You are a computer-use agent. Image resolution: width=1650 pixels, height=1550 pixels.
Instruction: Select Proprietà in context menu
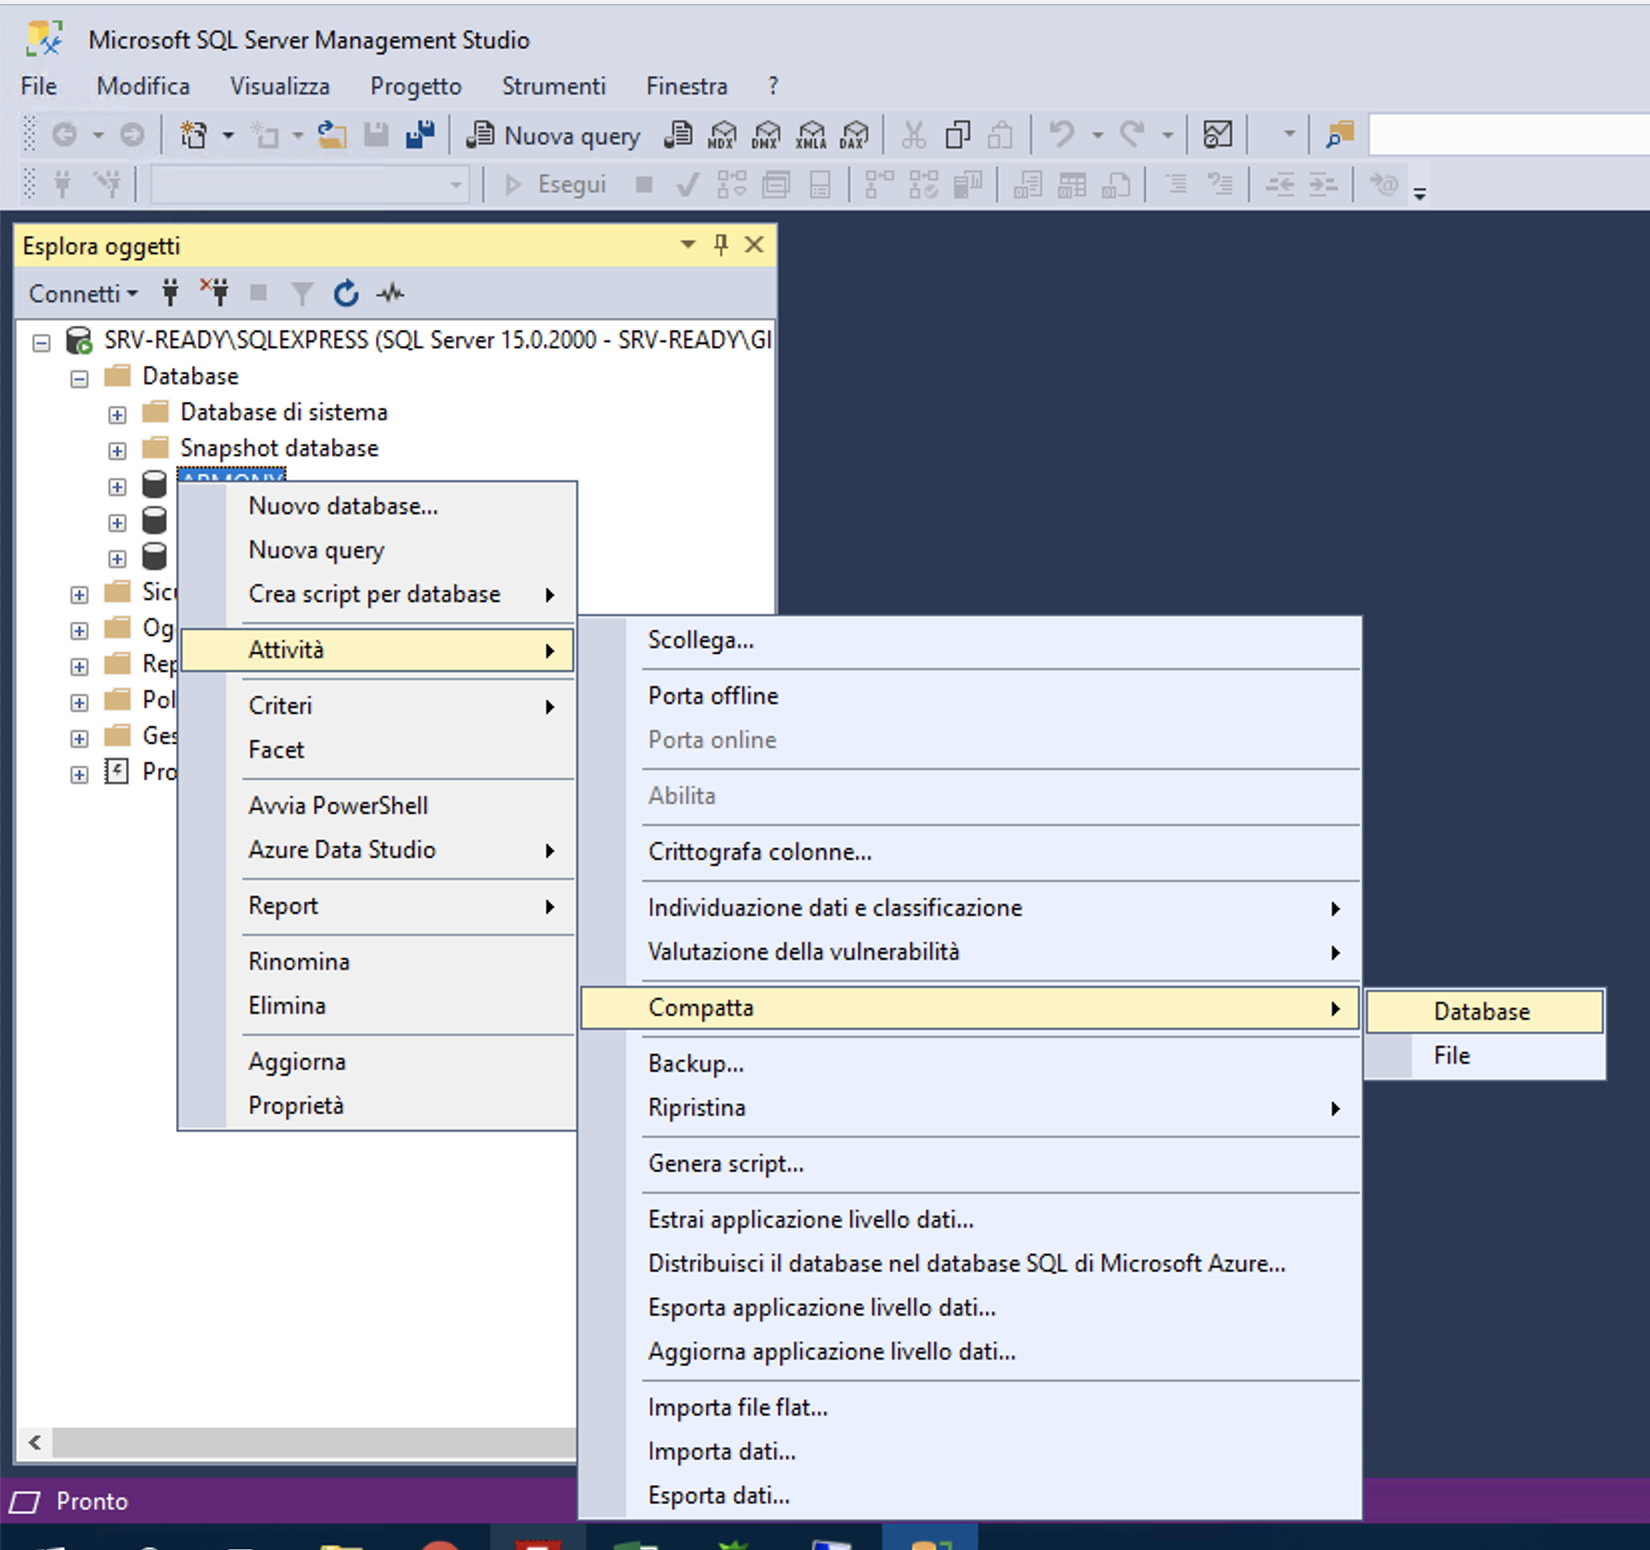(x=377, y=1106)
